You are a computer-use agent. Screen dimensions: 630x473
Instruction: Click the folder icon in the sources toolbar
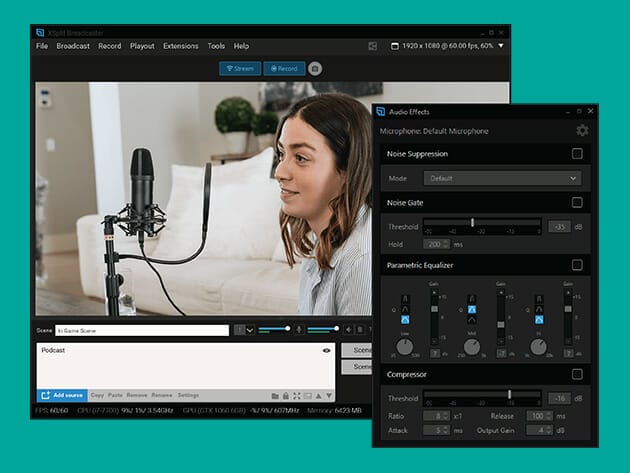click(275, 396)
